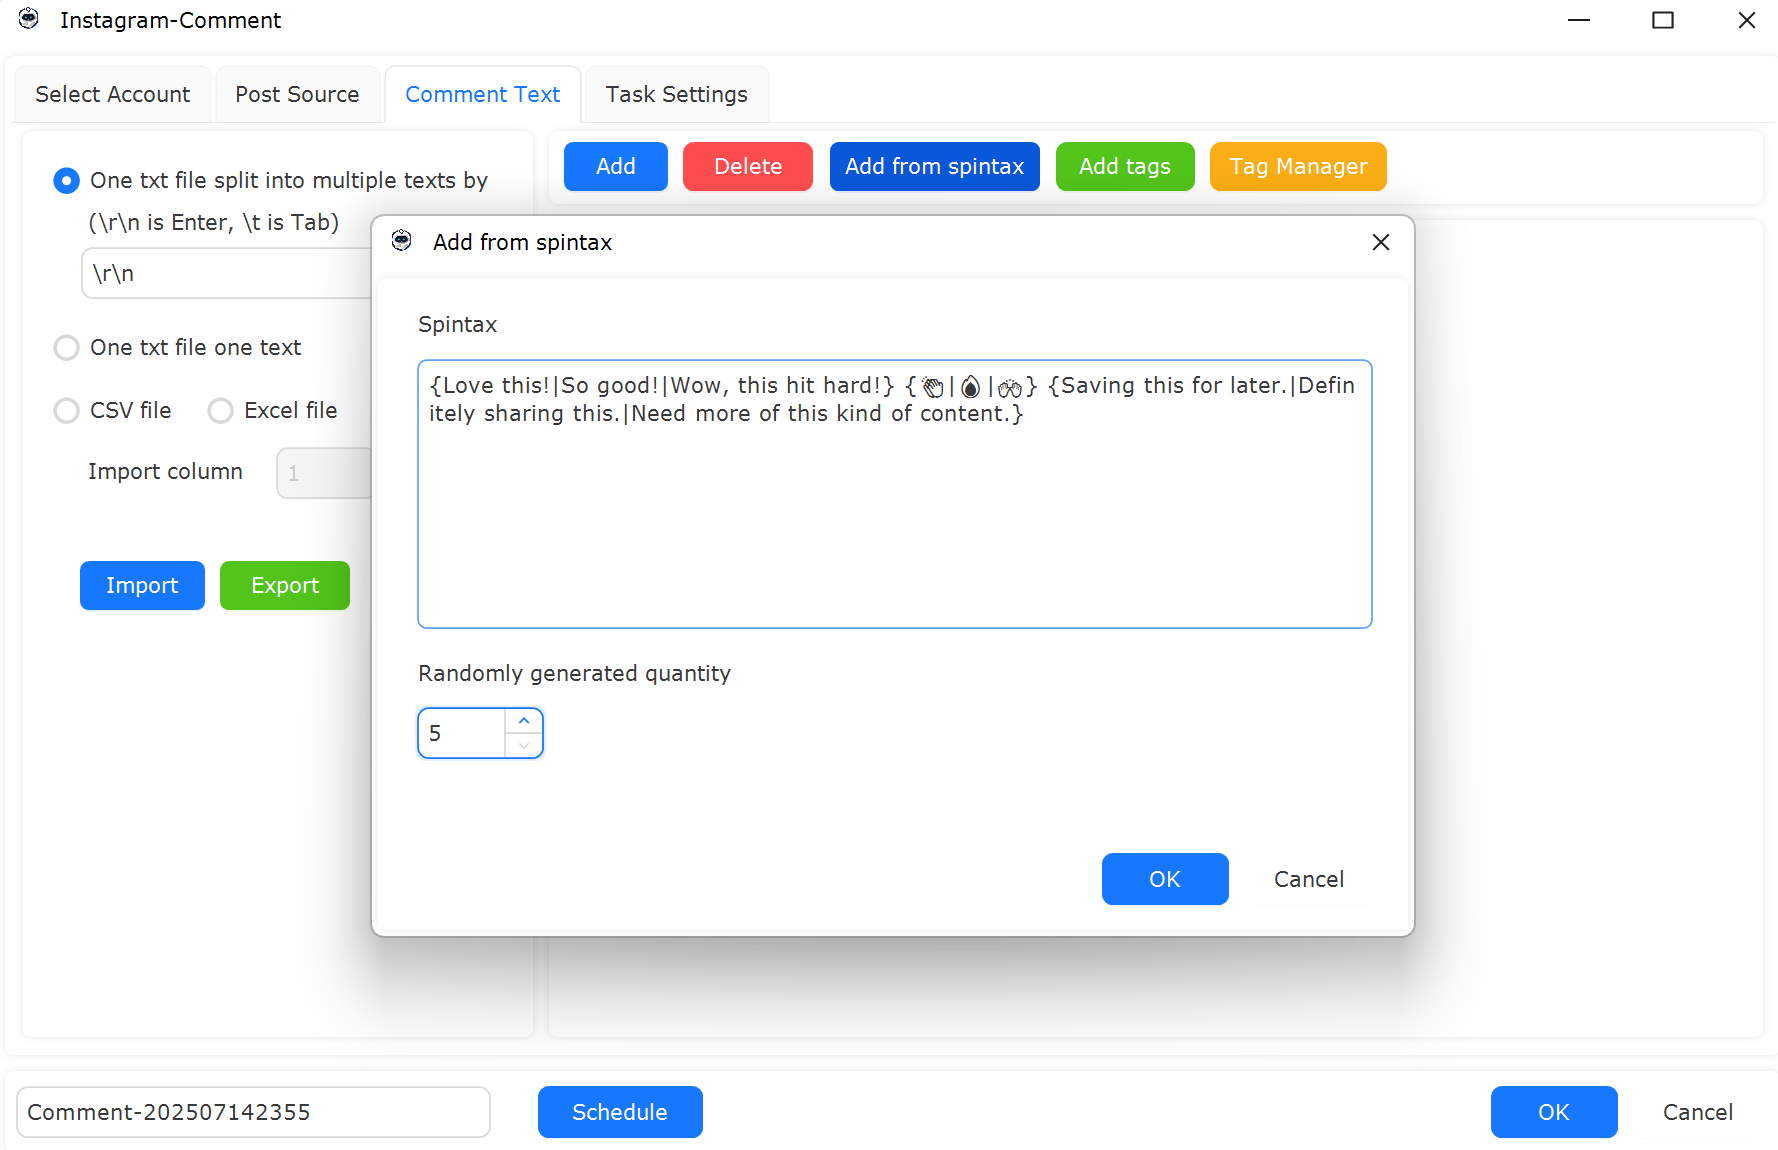
Task: Go to the Task Settings tab
Action: pos(677,94)
